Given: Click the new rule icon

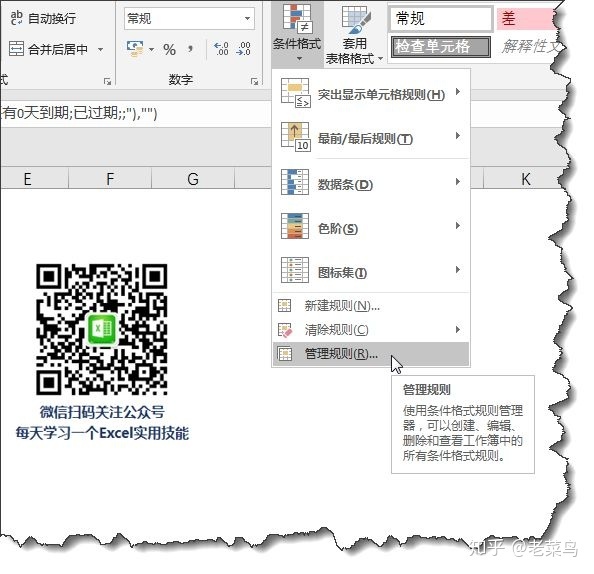Looking at the screenshot, I should [284, 305].
